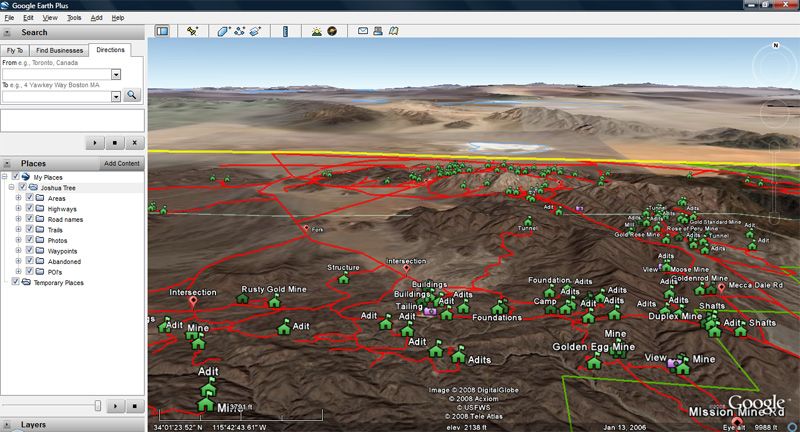Switch to Sky mode planet icon
The height and width of the screenshot is (432, 800).
coord(332,31)
